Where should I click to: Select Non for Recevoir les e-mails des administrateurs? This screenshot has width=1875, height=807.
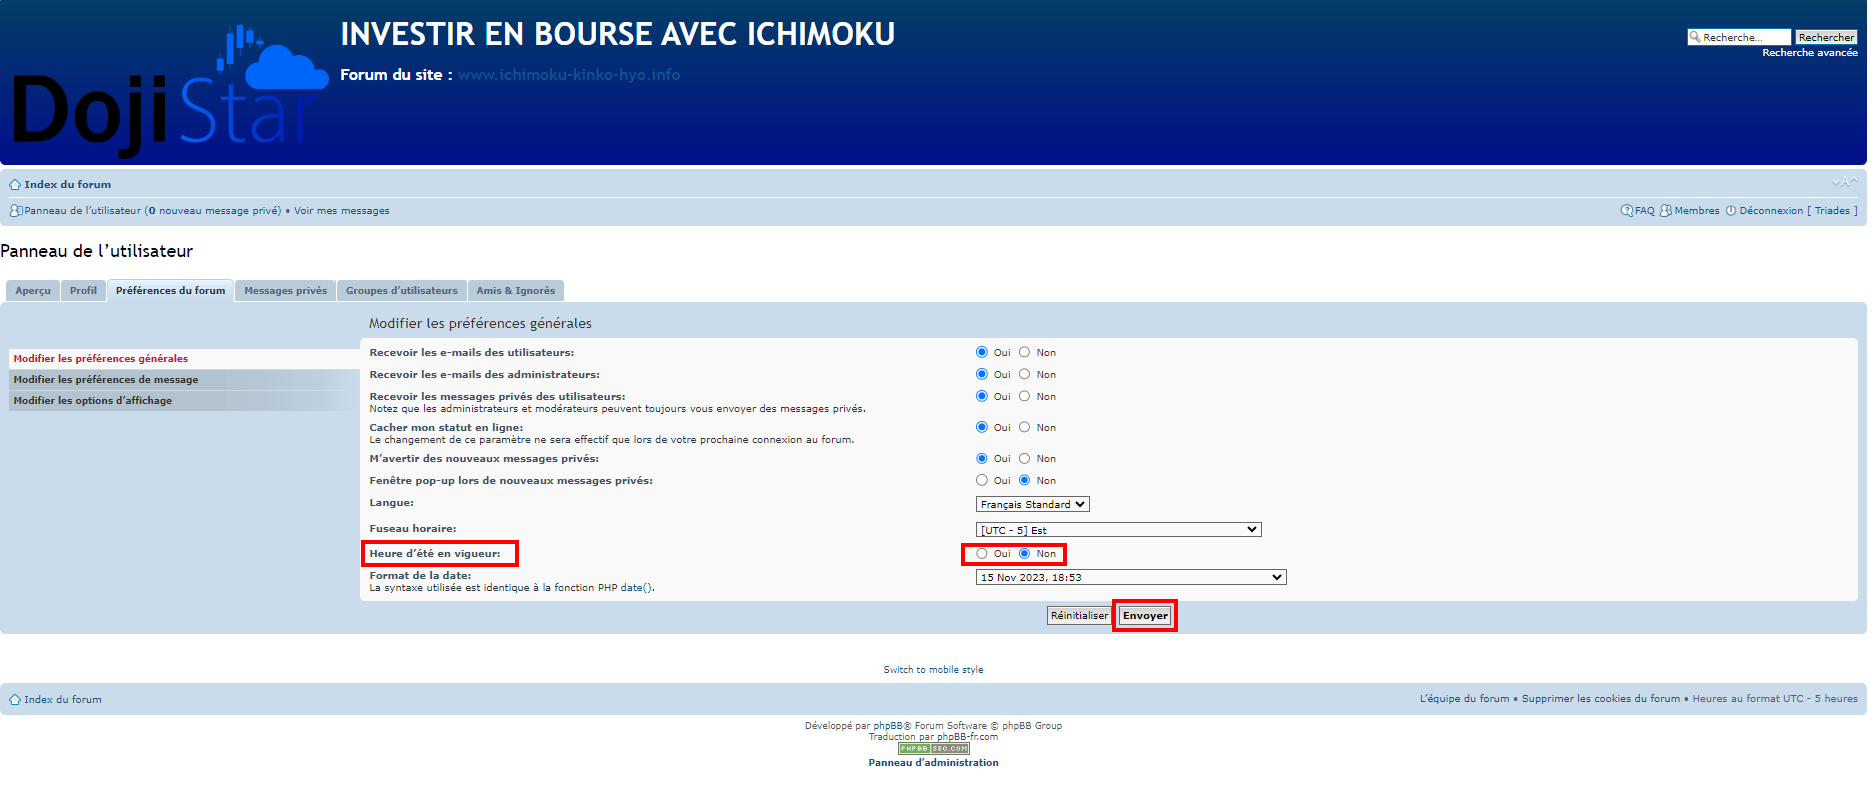point(1024,375)
